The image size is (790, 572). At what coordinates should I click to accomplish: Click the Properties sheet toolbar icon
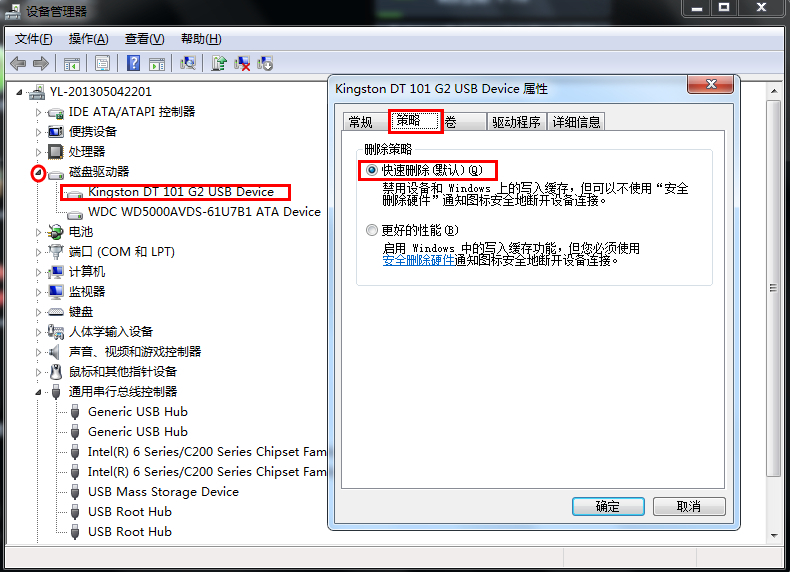(x=102, y=63)
